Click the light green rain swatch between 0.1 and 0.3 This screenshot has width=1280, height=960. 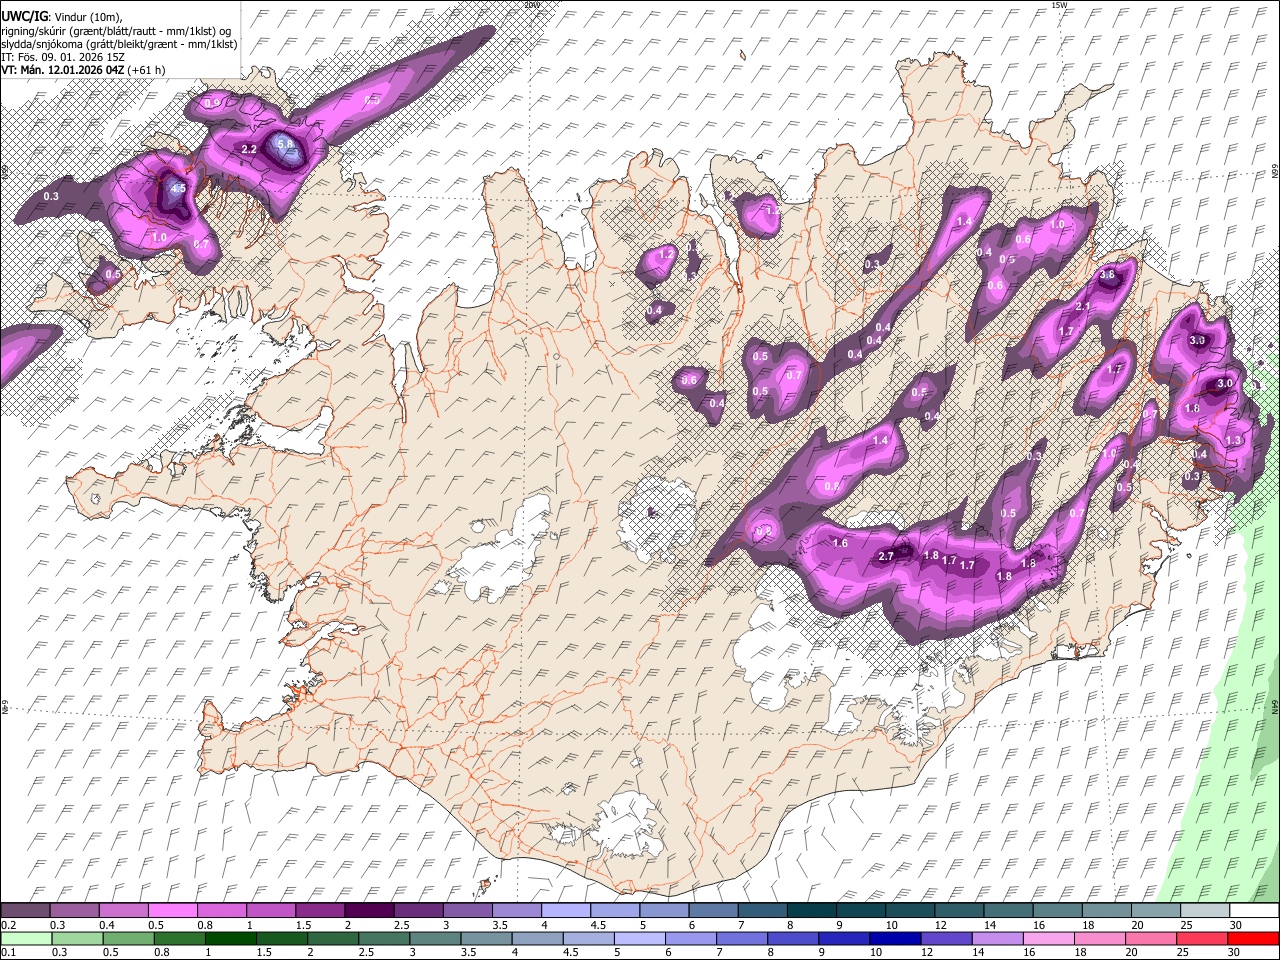pos(26,939)
